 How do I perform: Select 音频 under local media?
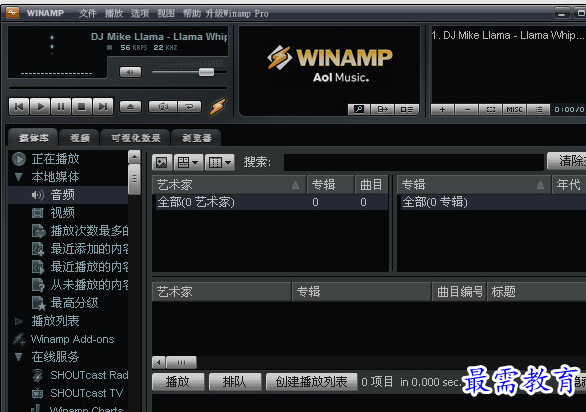pyautogui.click(x=62, y=195)
